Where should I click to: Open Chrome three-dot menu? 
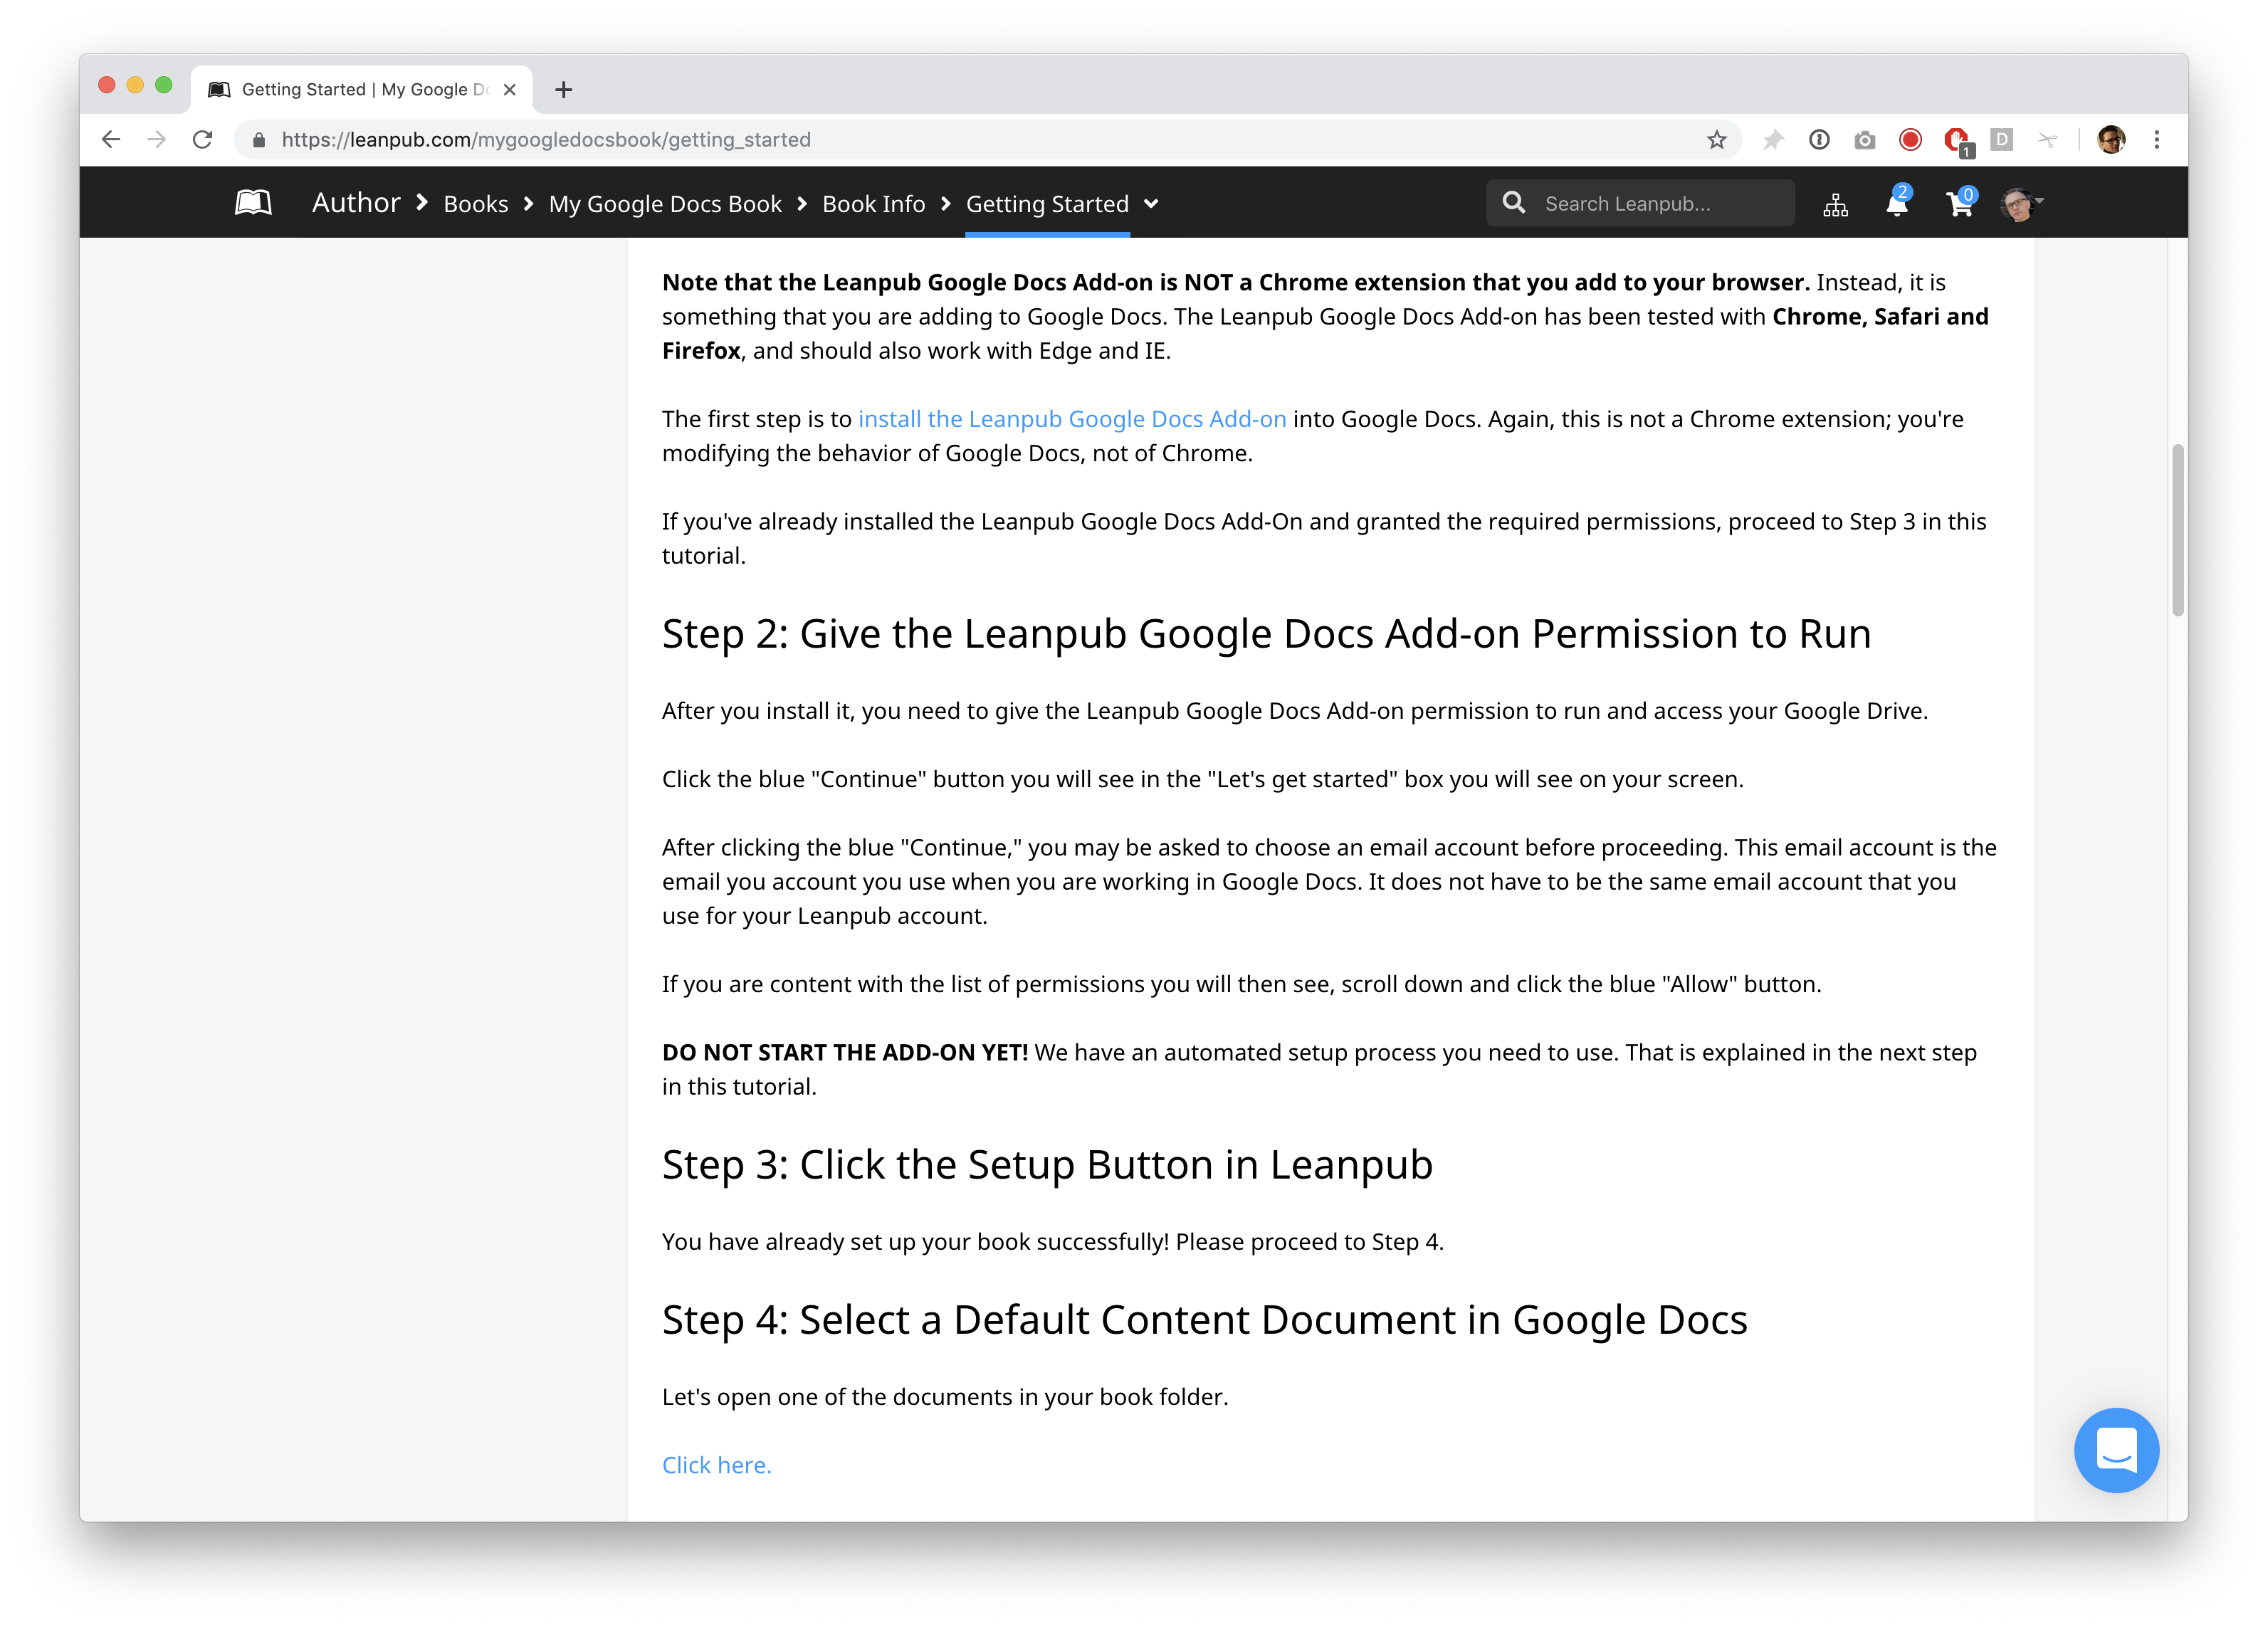2157,140
